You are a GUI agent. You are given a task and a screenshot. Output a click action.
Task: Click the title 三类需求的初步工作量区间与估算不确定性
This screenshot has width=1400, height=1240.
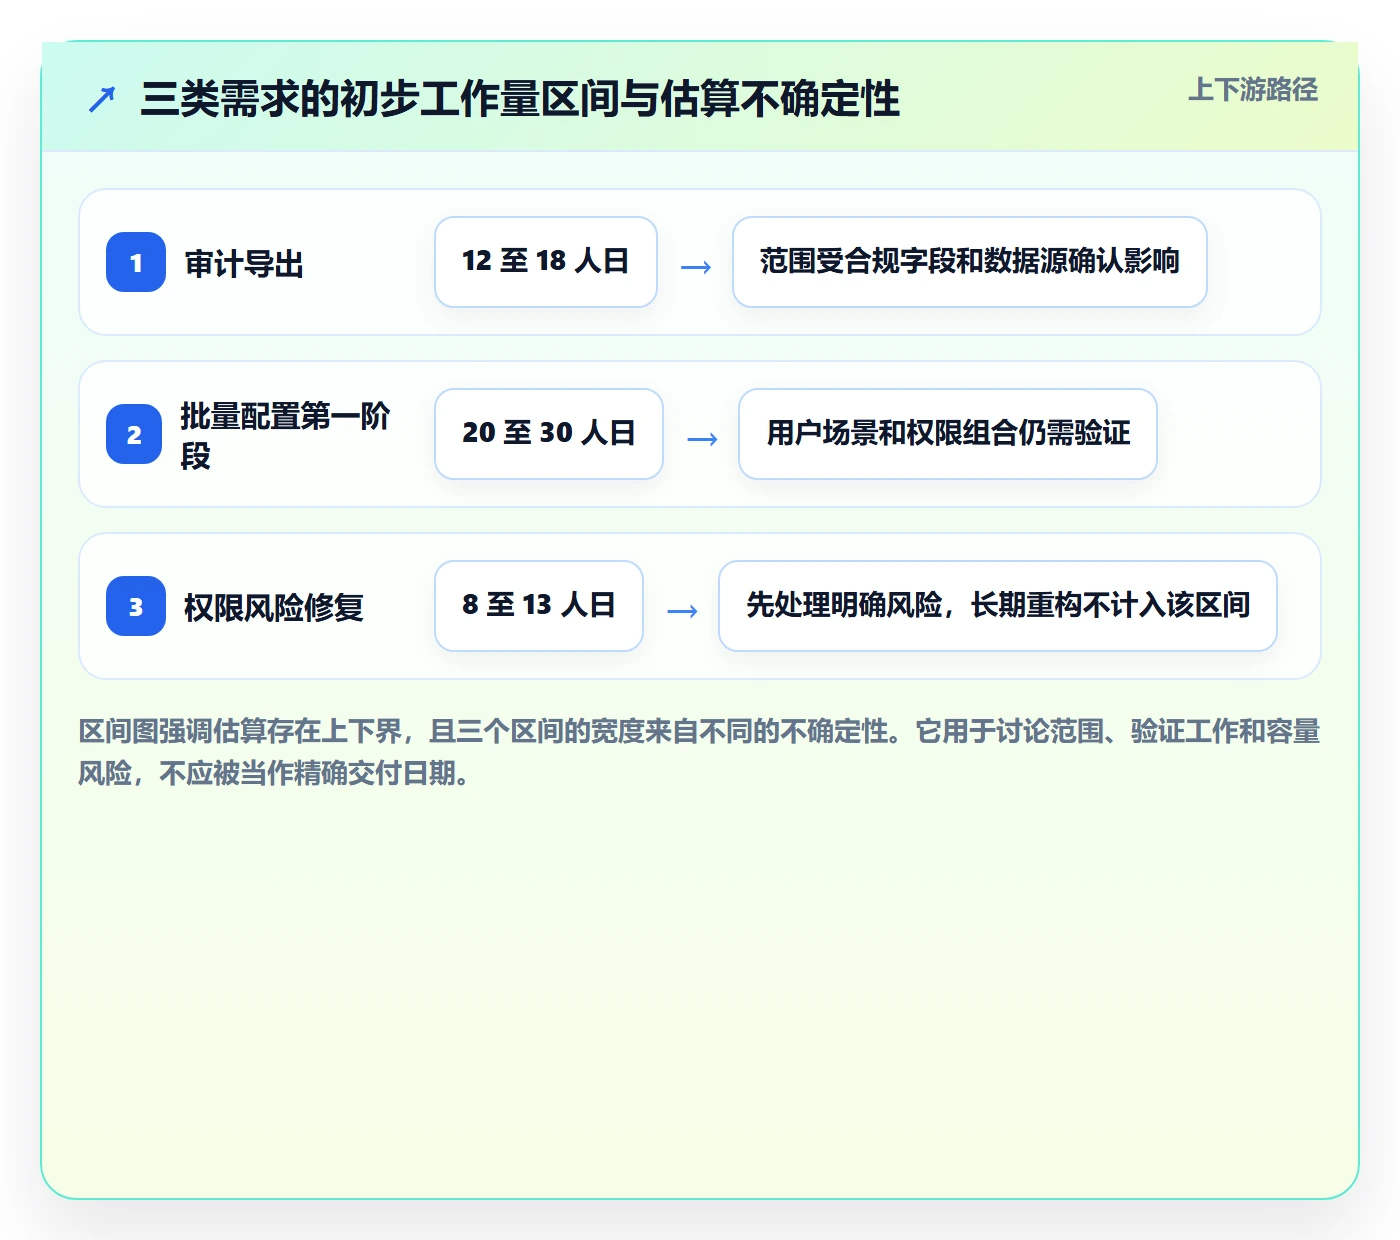[x=520, y=99]
